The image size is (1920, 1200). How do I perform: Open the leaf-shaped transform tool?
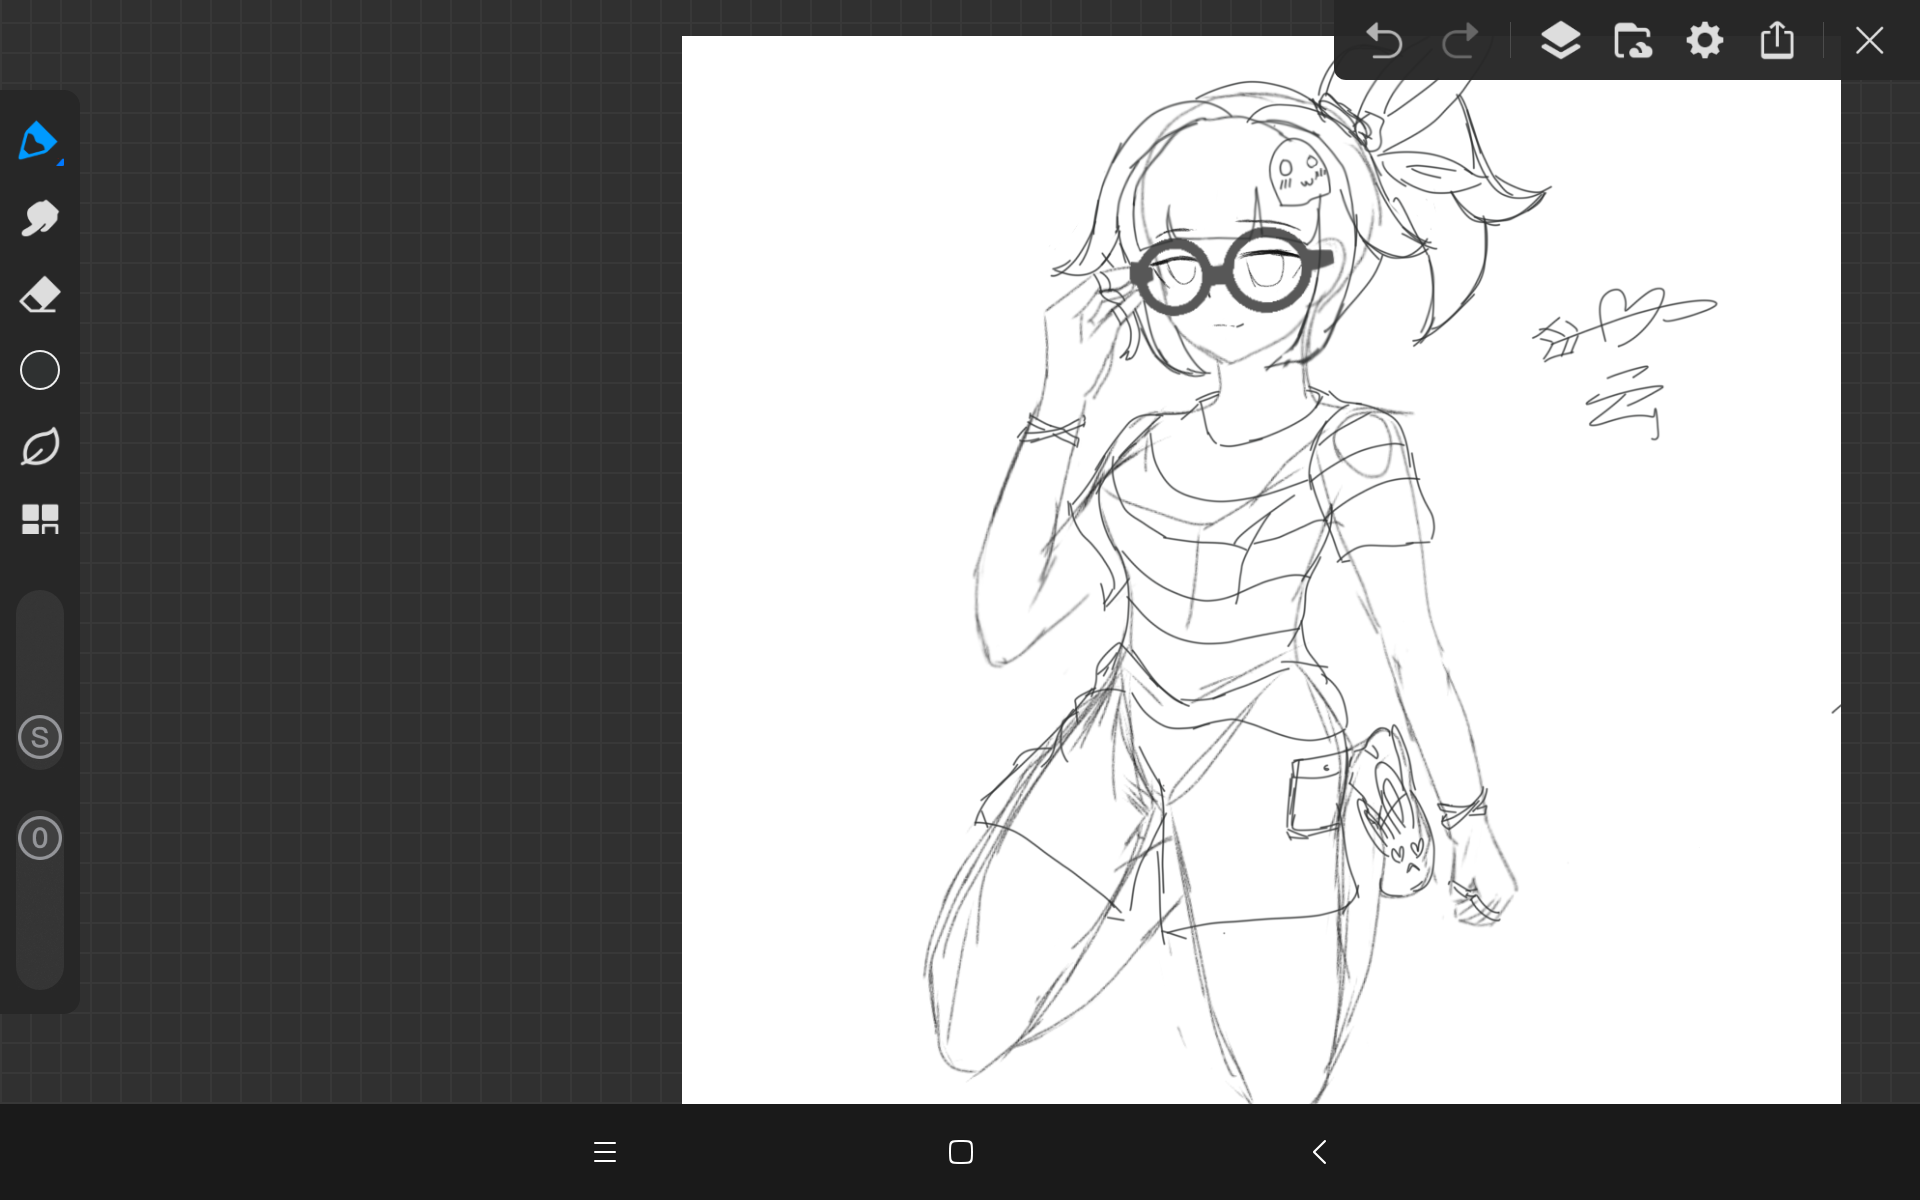click(40, 446)
